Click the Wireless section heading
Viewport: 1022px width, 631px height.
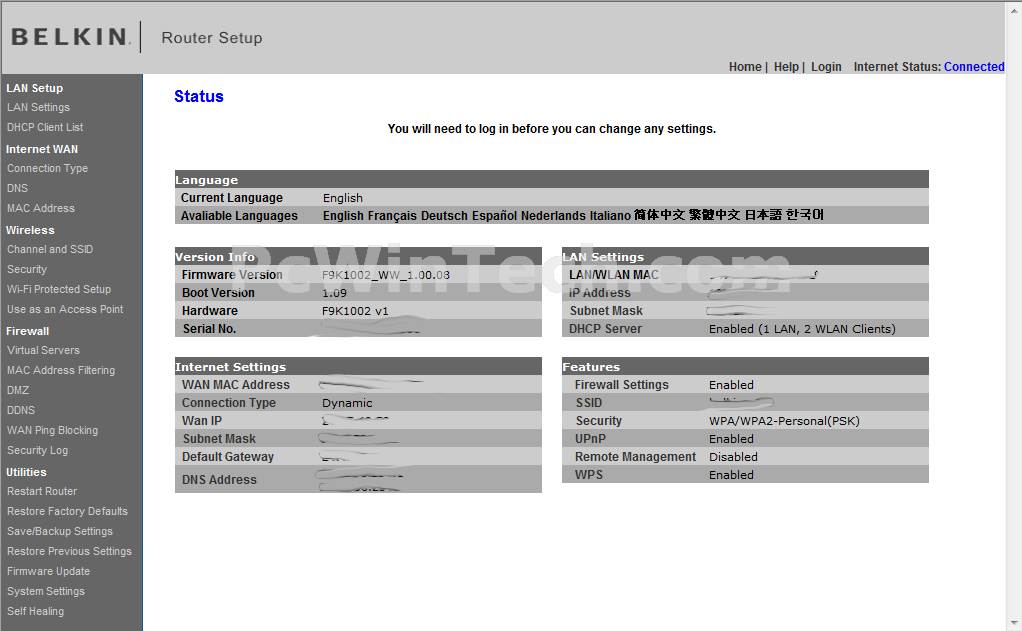(x=30, y=230)
